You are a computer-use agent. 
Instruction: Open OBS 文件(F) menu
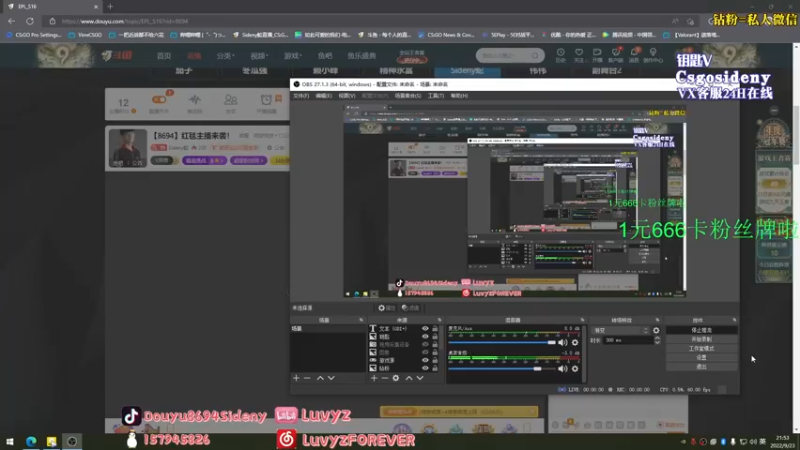click(301, 96)
